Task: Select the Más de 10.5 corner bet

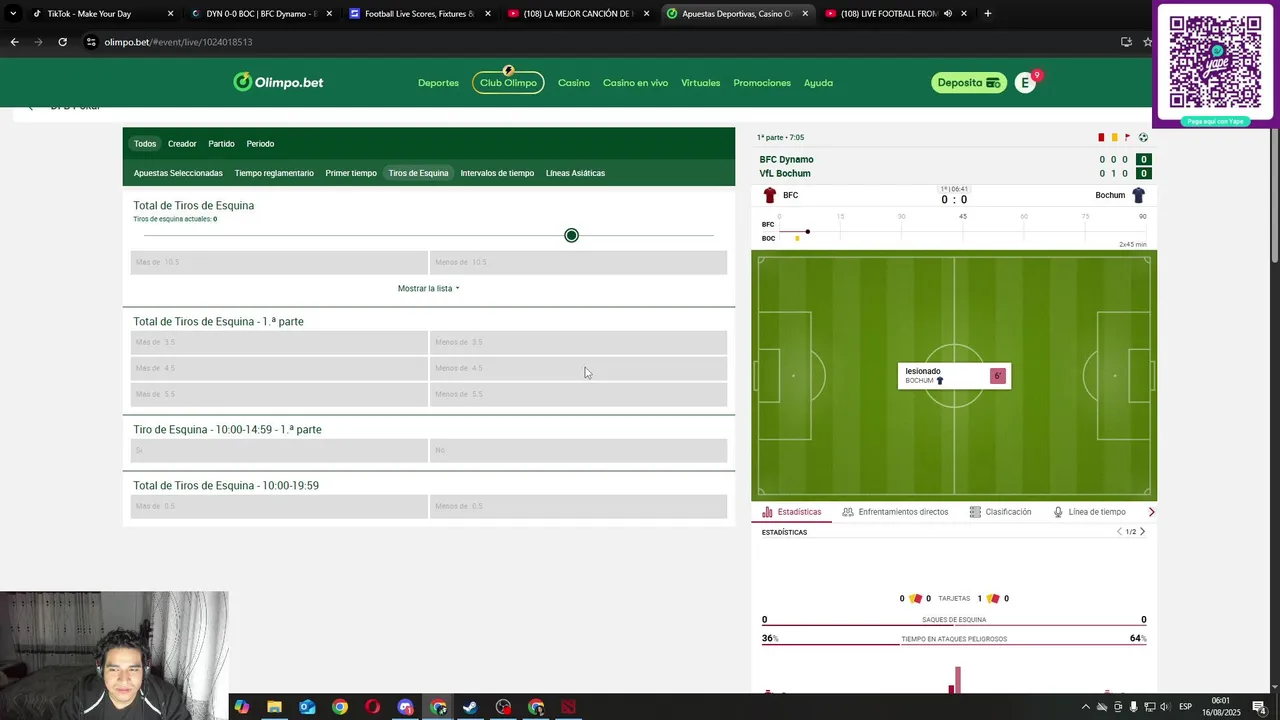Action: click(x=279, y=262)
